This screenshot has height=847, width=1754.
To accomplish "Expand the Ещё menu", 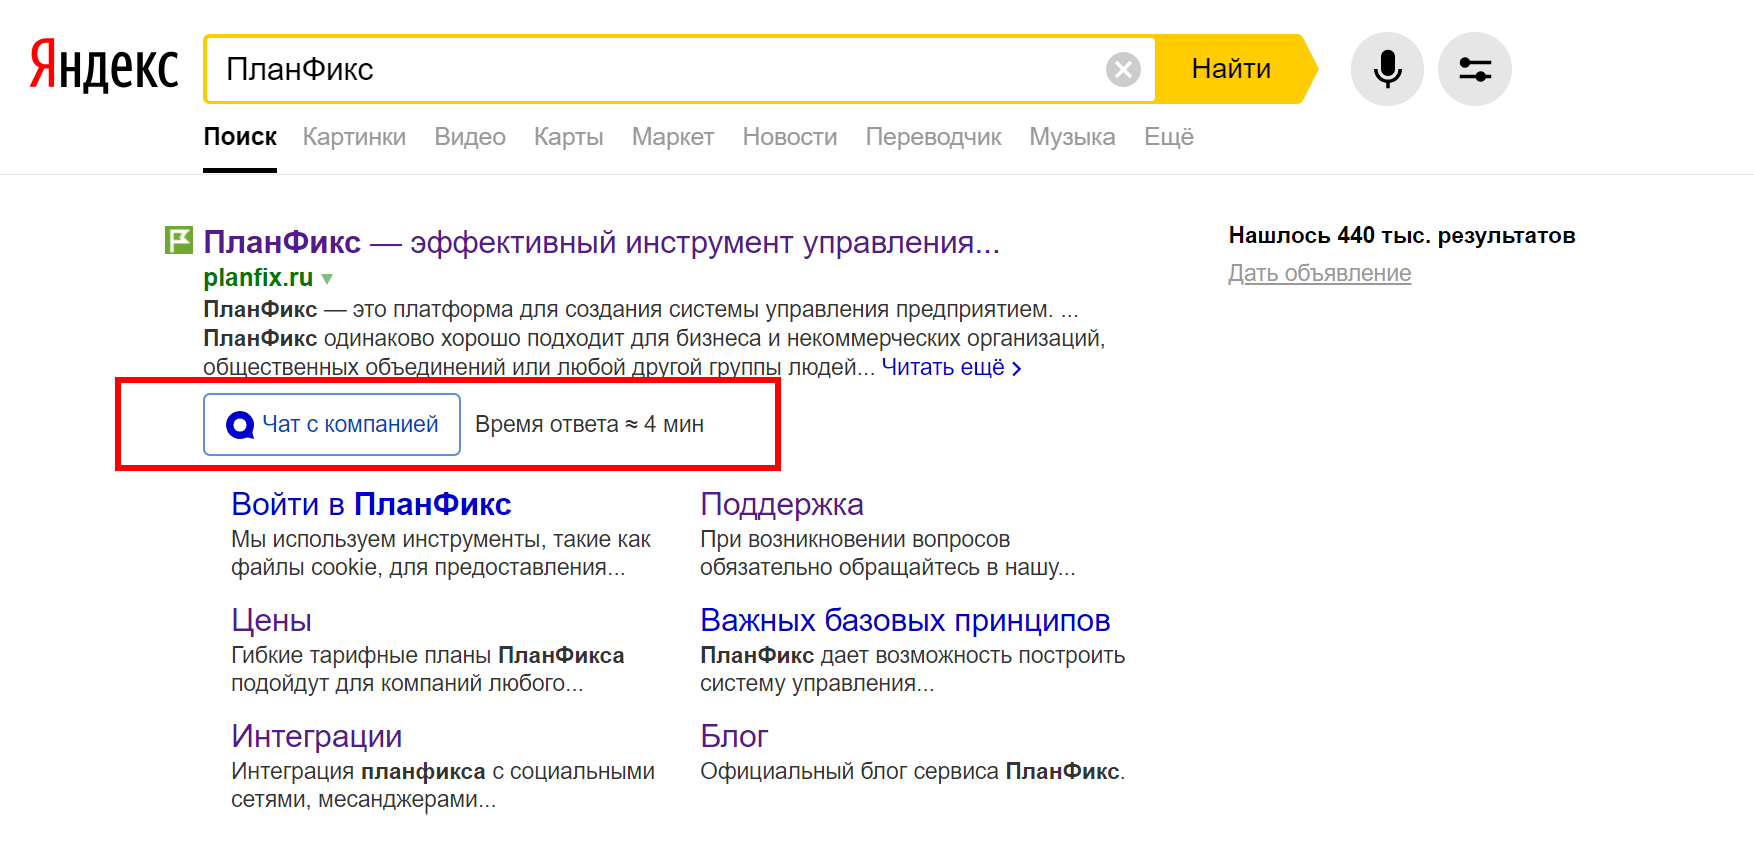I will tap(1169, 137).
